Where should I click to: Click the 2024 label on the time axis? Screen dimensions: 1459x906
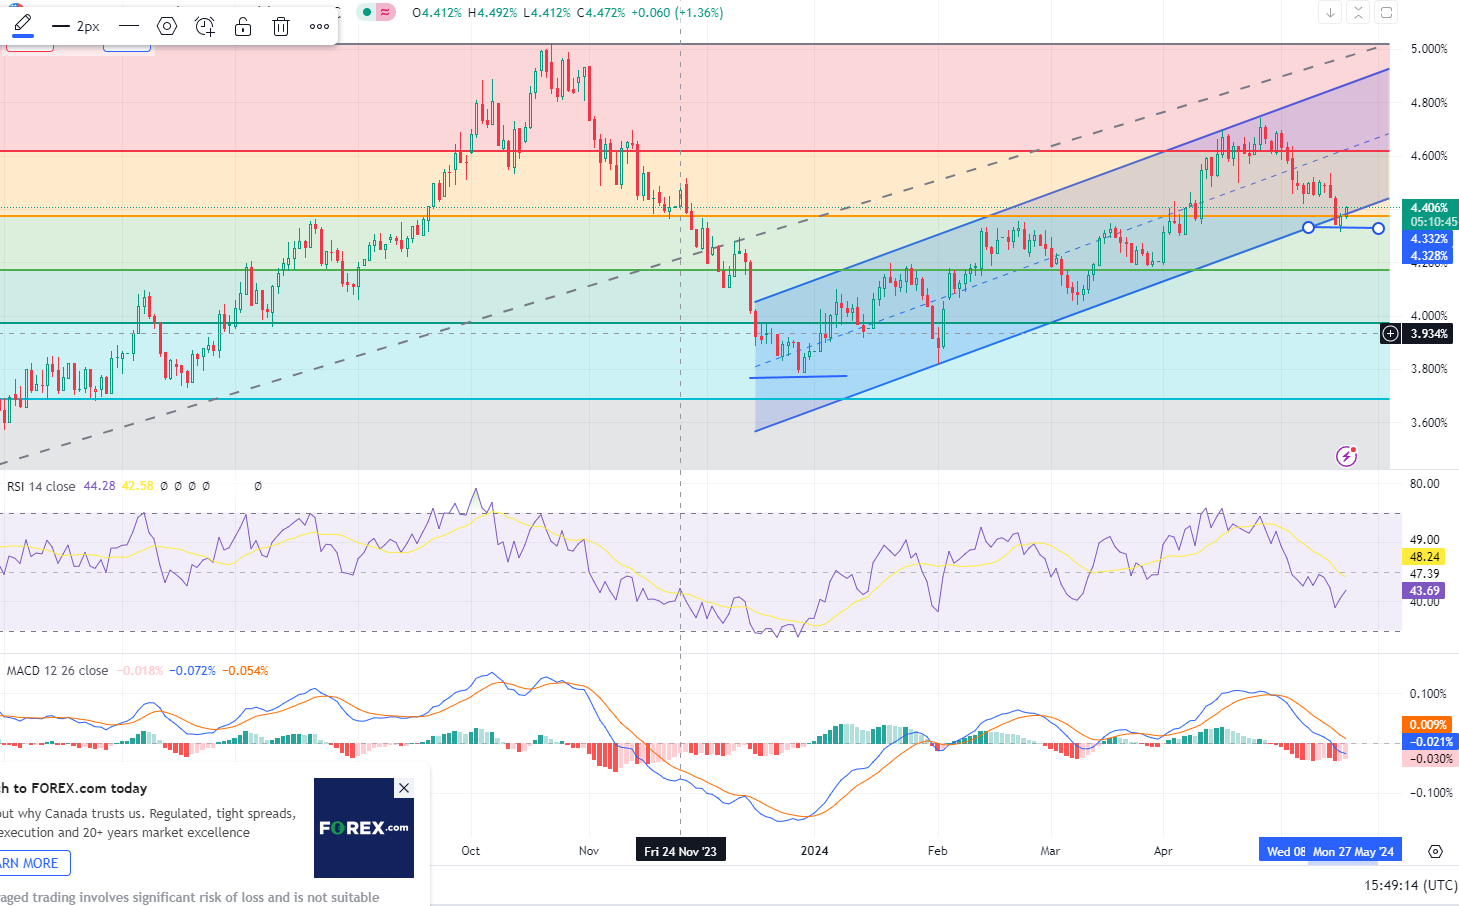(x=814, y=851)
